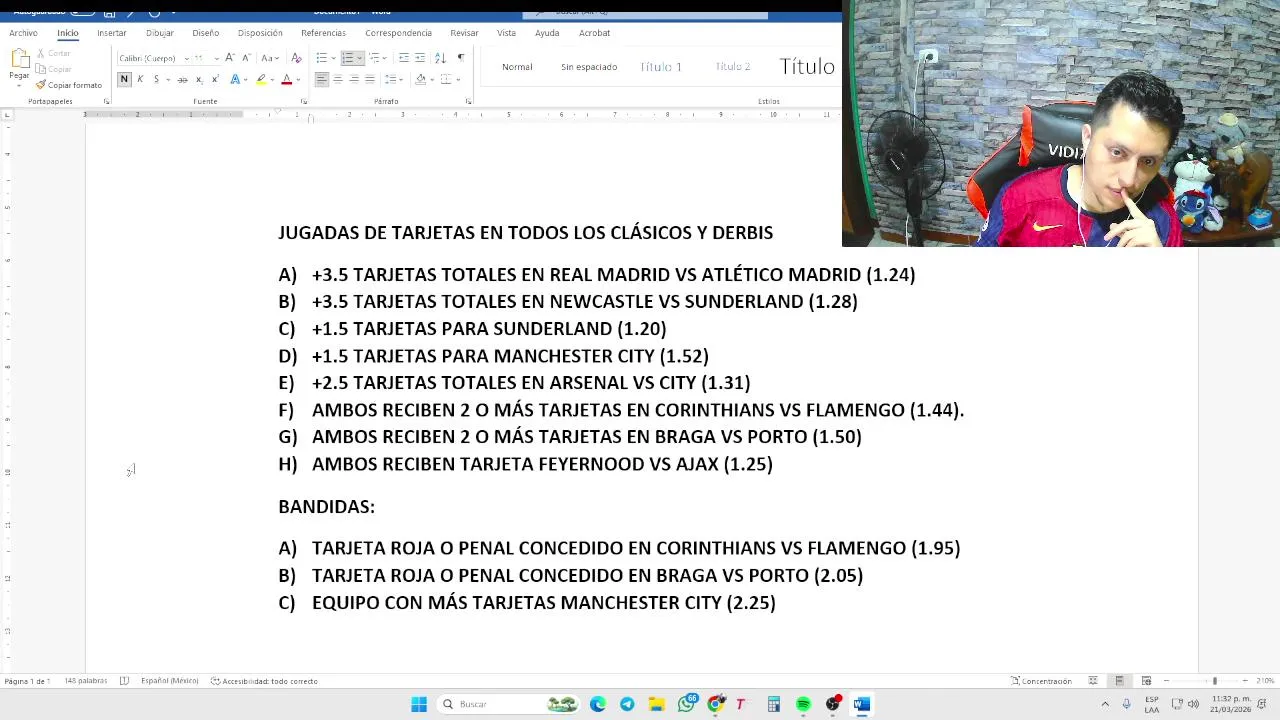
Task: Apply strikethrough formatting
Action: [x=183, y=79]
